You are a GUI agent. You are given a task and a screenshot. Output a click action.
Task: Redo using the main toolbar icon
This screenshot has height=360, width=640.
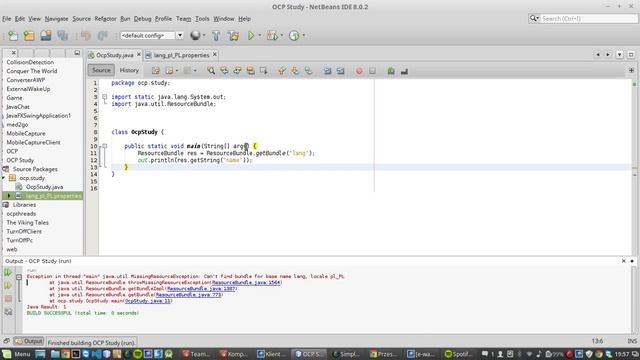(102, 36)
